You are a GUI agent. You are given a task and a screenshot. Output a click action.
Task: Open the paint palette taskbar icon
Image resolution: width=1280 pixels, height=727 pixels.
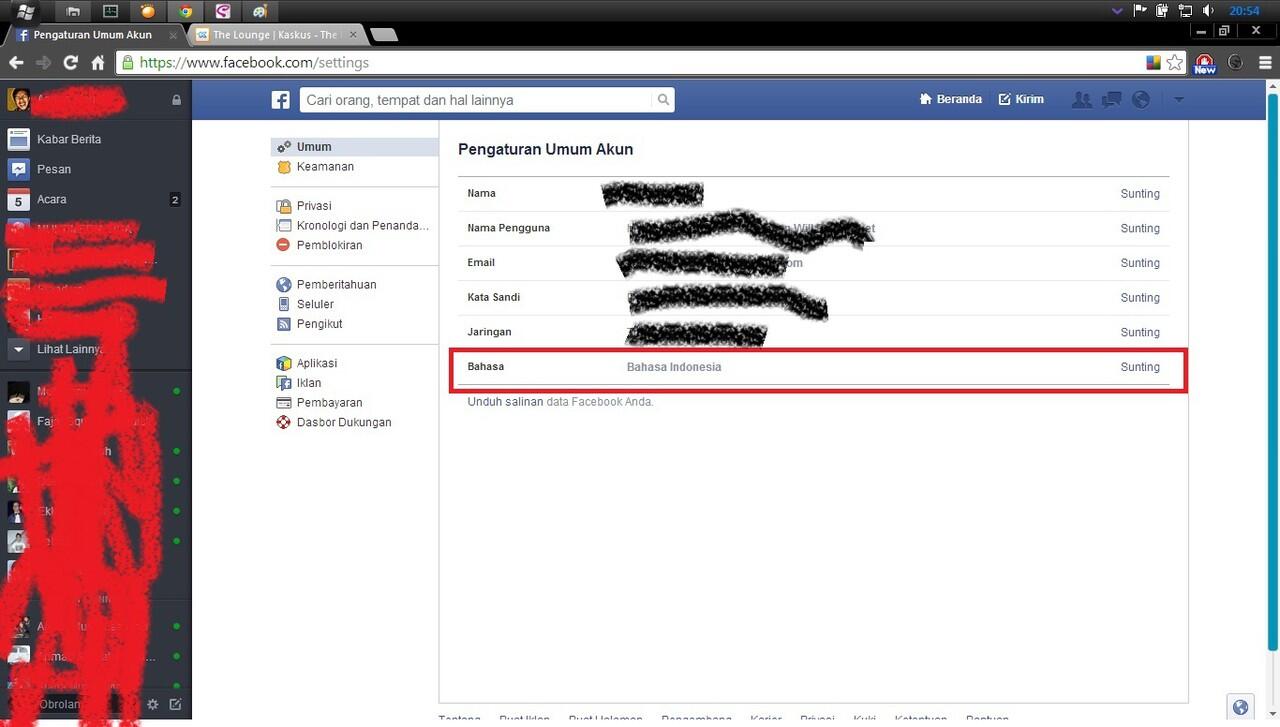click(259, 11)
